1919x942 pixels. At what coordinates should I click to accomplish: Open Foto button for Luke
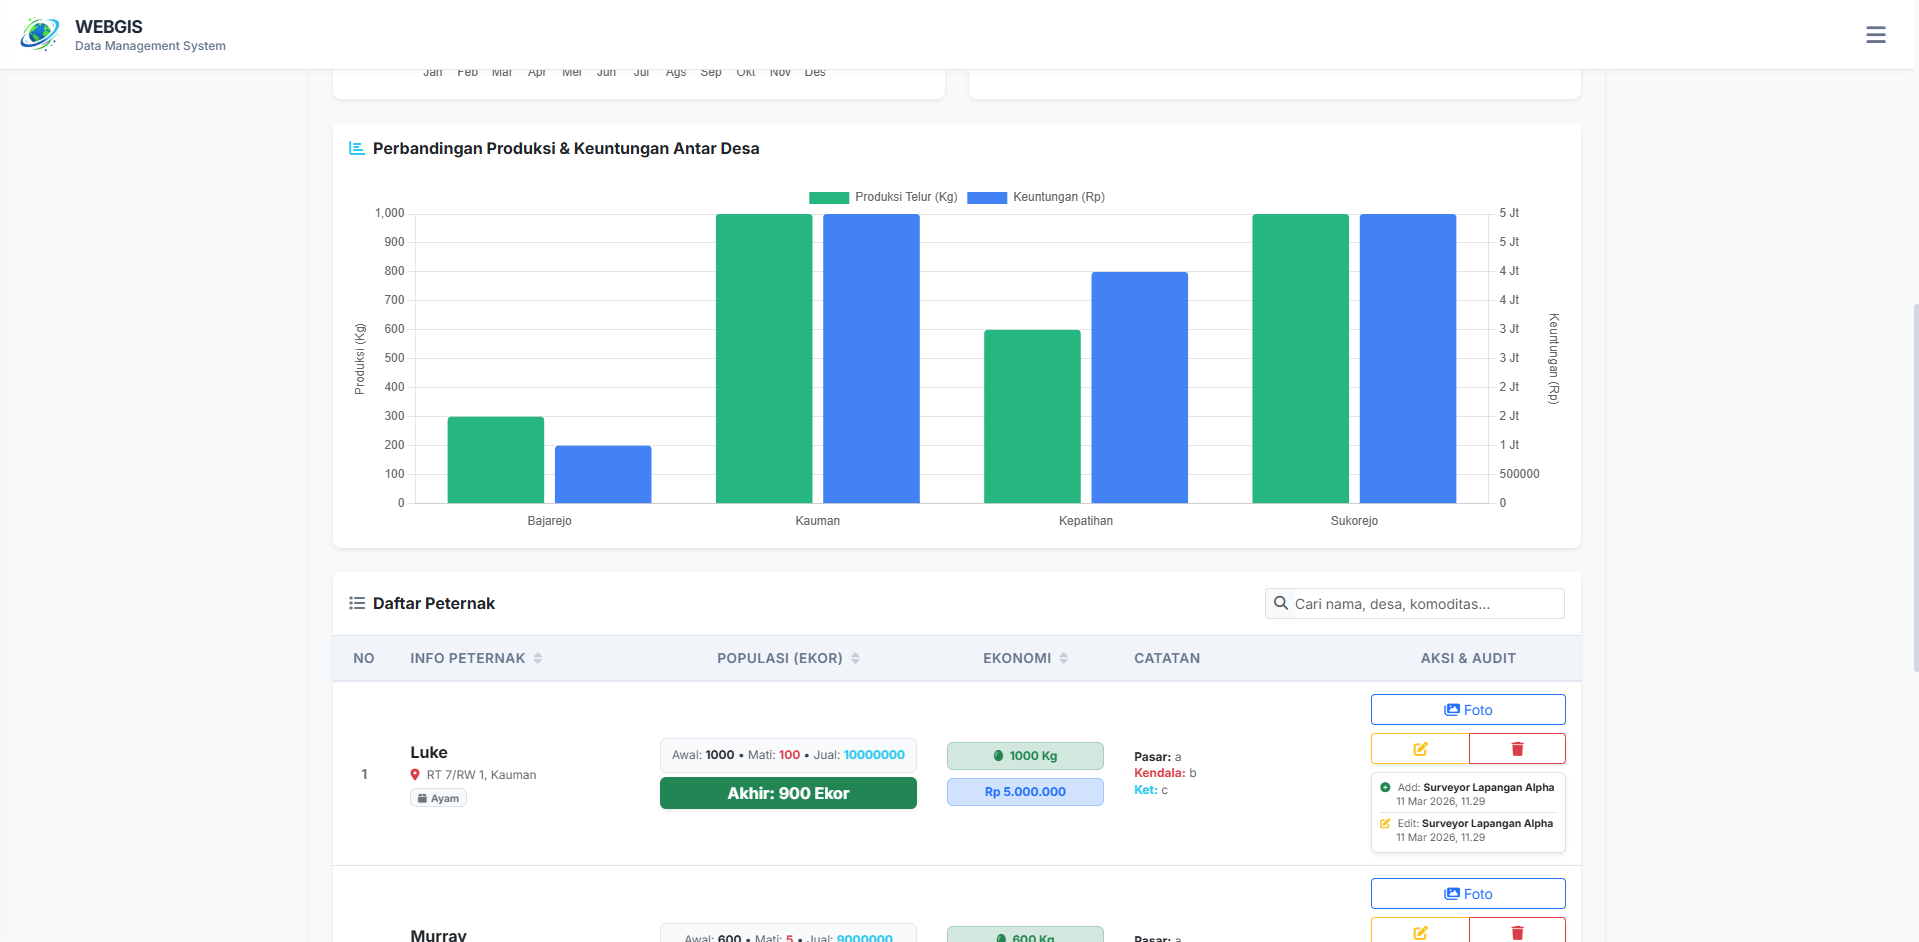(x=1467, y=710)
